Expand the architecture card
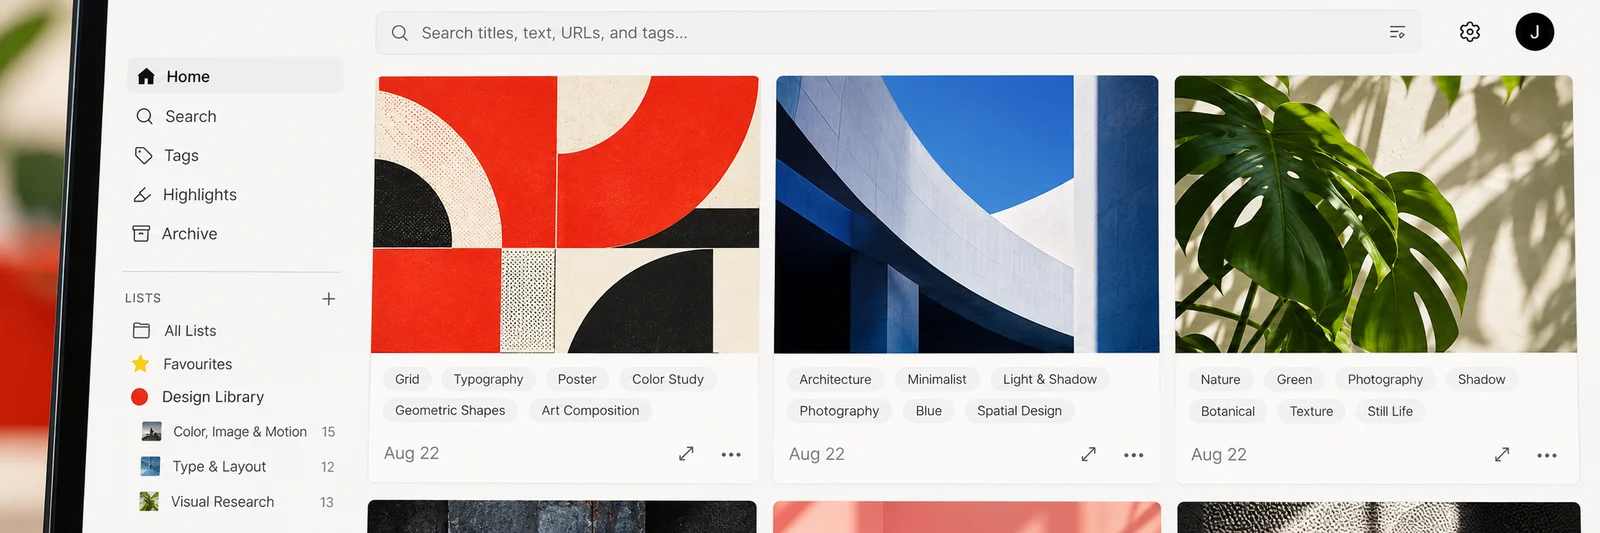 click(x=1088, y=454)
